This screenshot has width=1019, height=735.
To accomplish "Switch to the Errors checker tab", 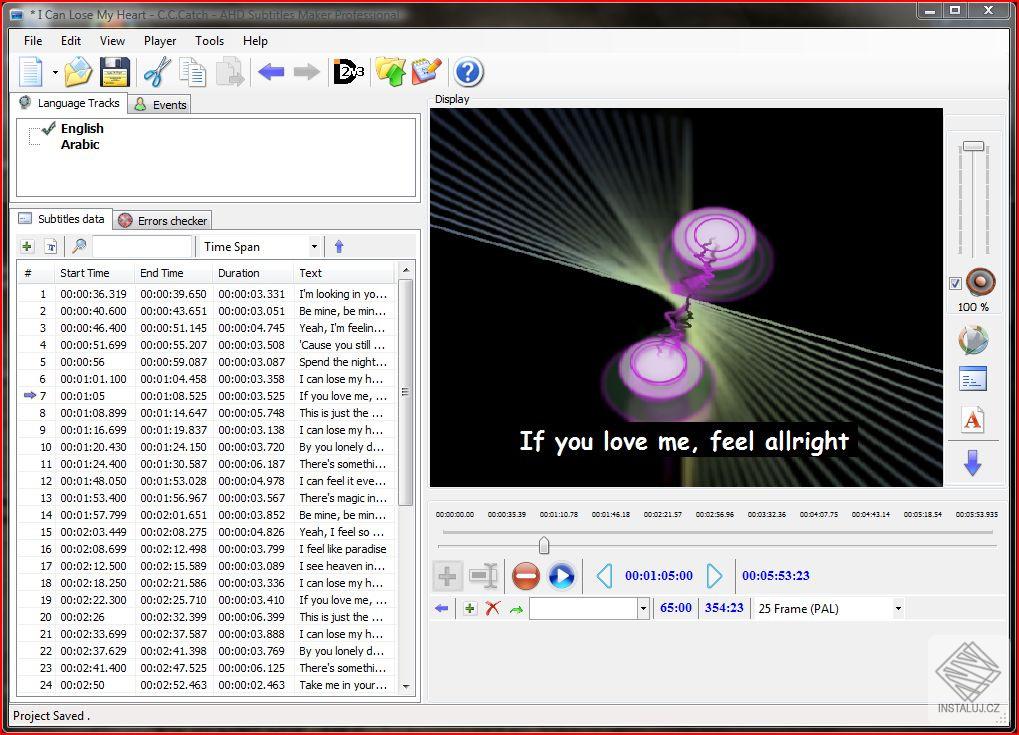I will coord(163,220).
